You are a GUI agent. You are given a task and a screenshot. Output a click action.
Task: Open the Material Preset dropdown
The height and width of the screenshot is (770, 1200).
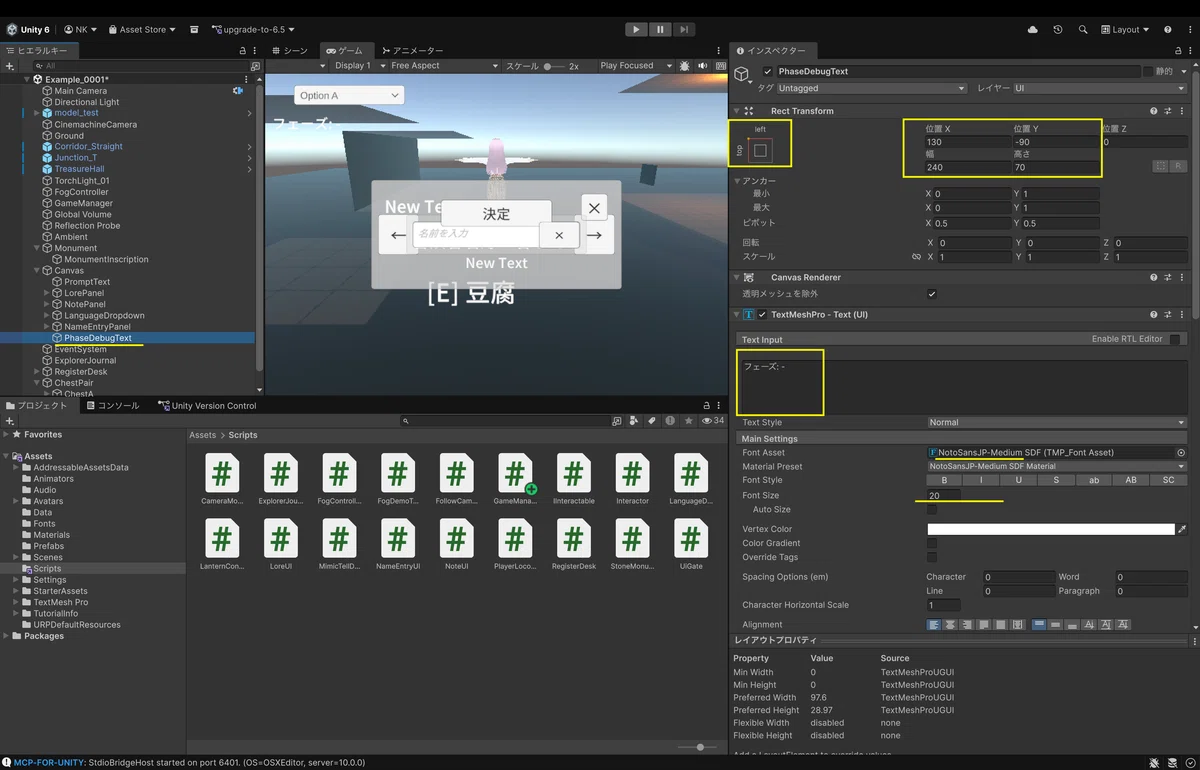[x=1057, y=467]
